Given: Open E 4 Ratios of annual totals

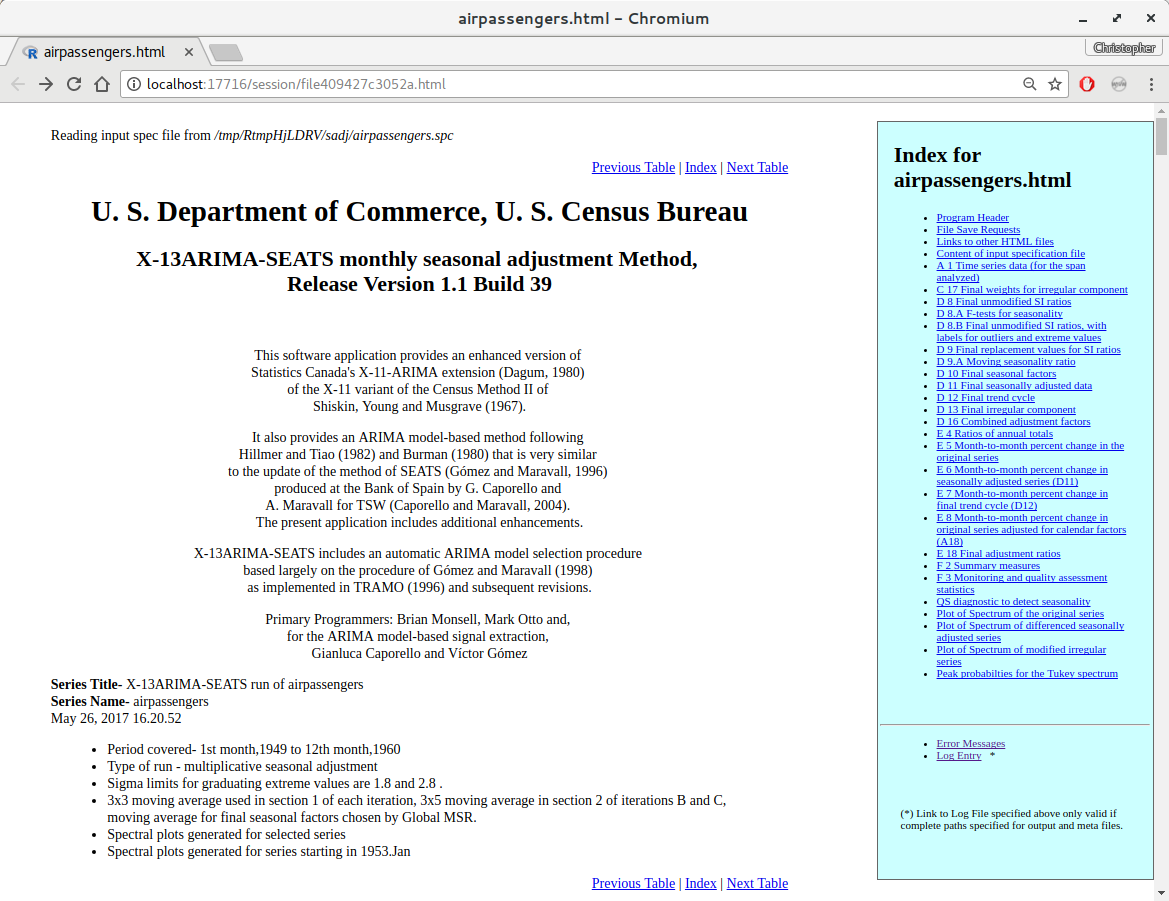Looking at the screenshot, I should click(x=995, y=433).
